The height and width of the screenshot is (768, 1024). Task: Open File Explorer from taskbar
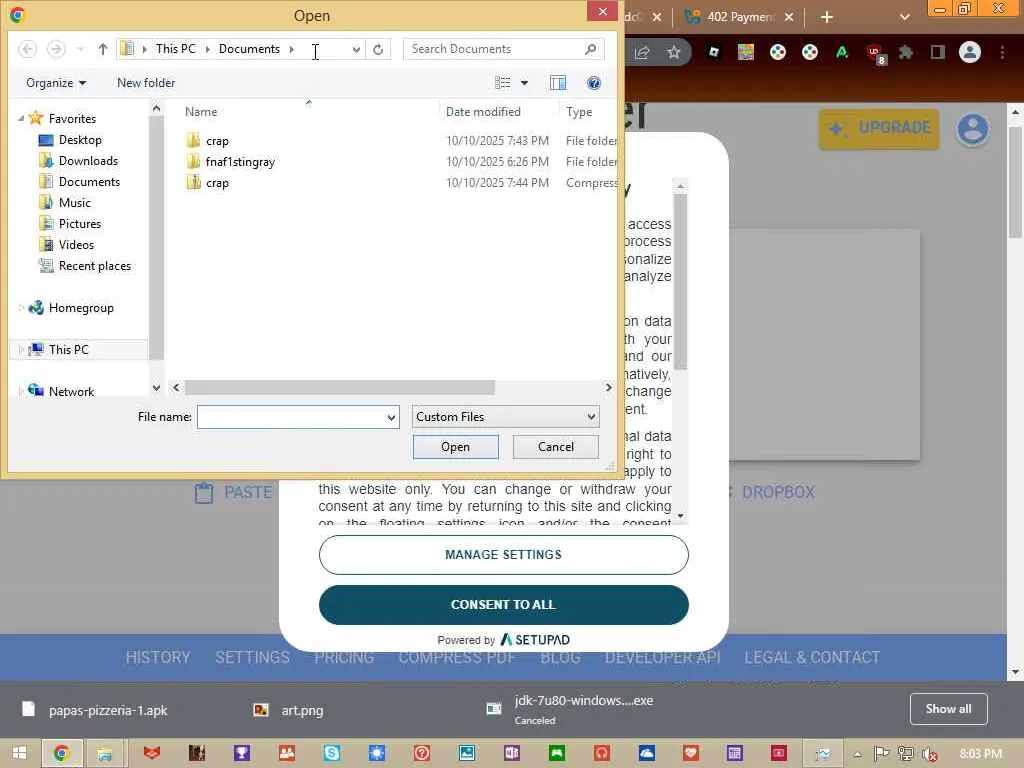104,754
